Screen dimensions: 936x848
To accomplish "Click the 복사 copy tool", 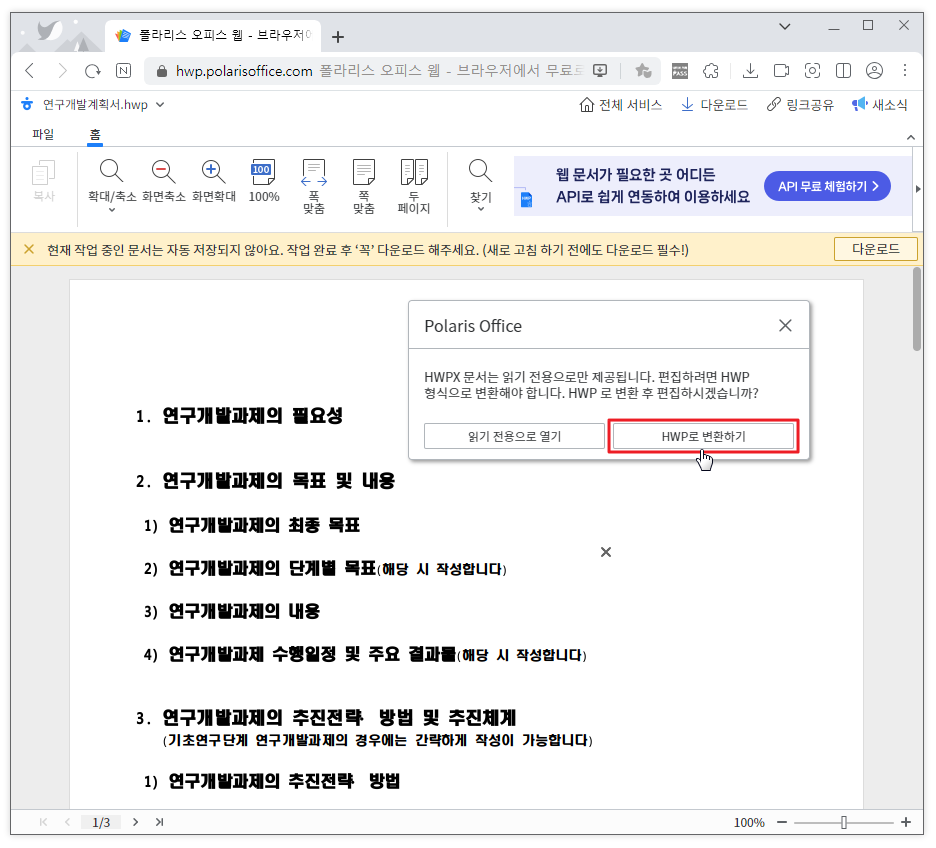I will [x=44, y=181].
